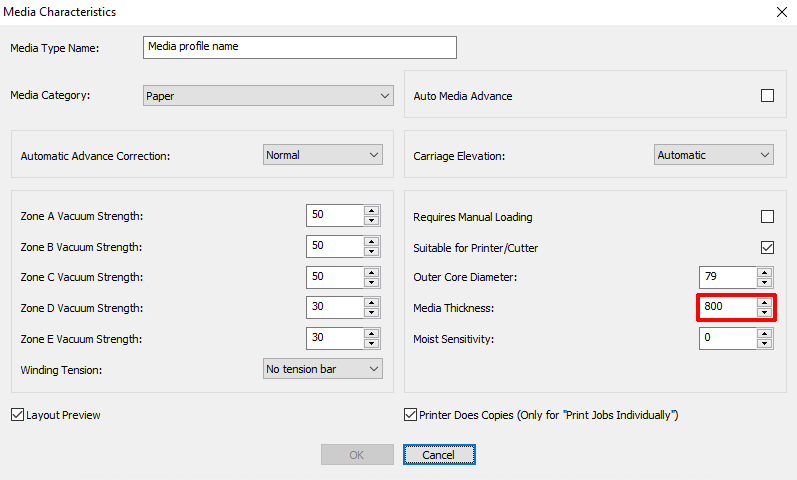
Task: Open the Winding Tension dropdown
Action: (x=323, y=369)
